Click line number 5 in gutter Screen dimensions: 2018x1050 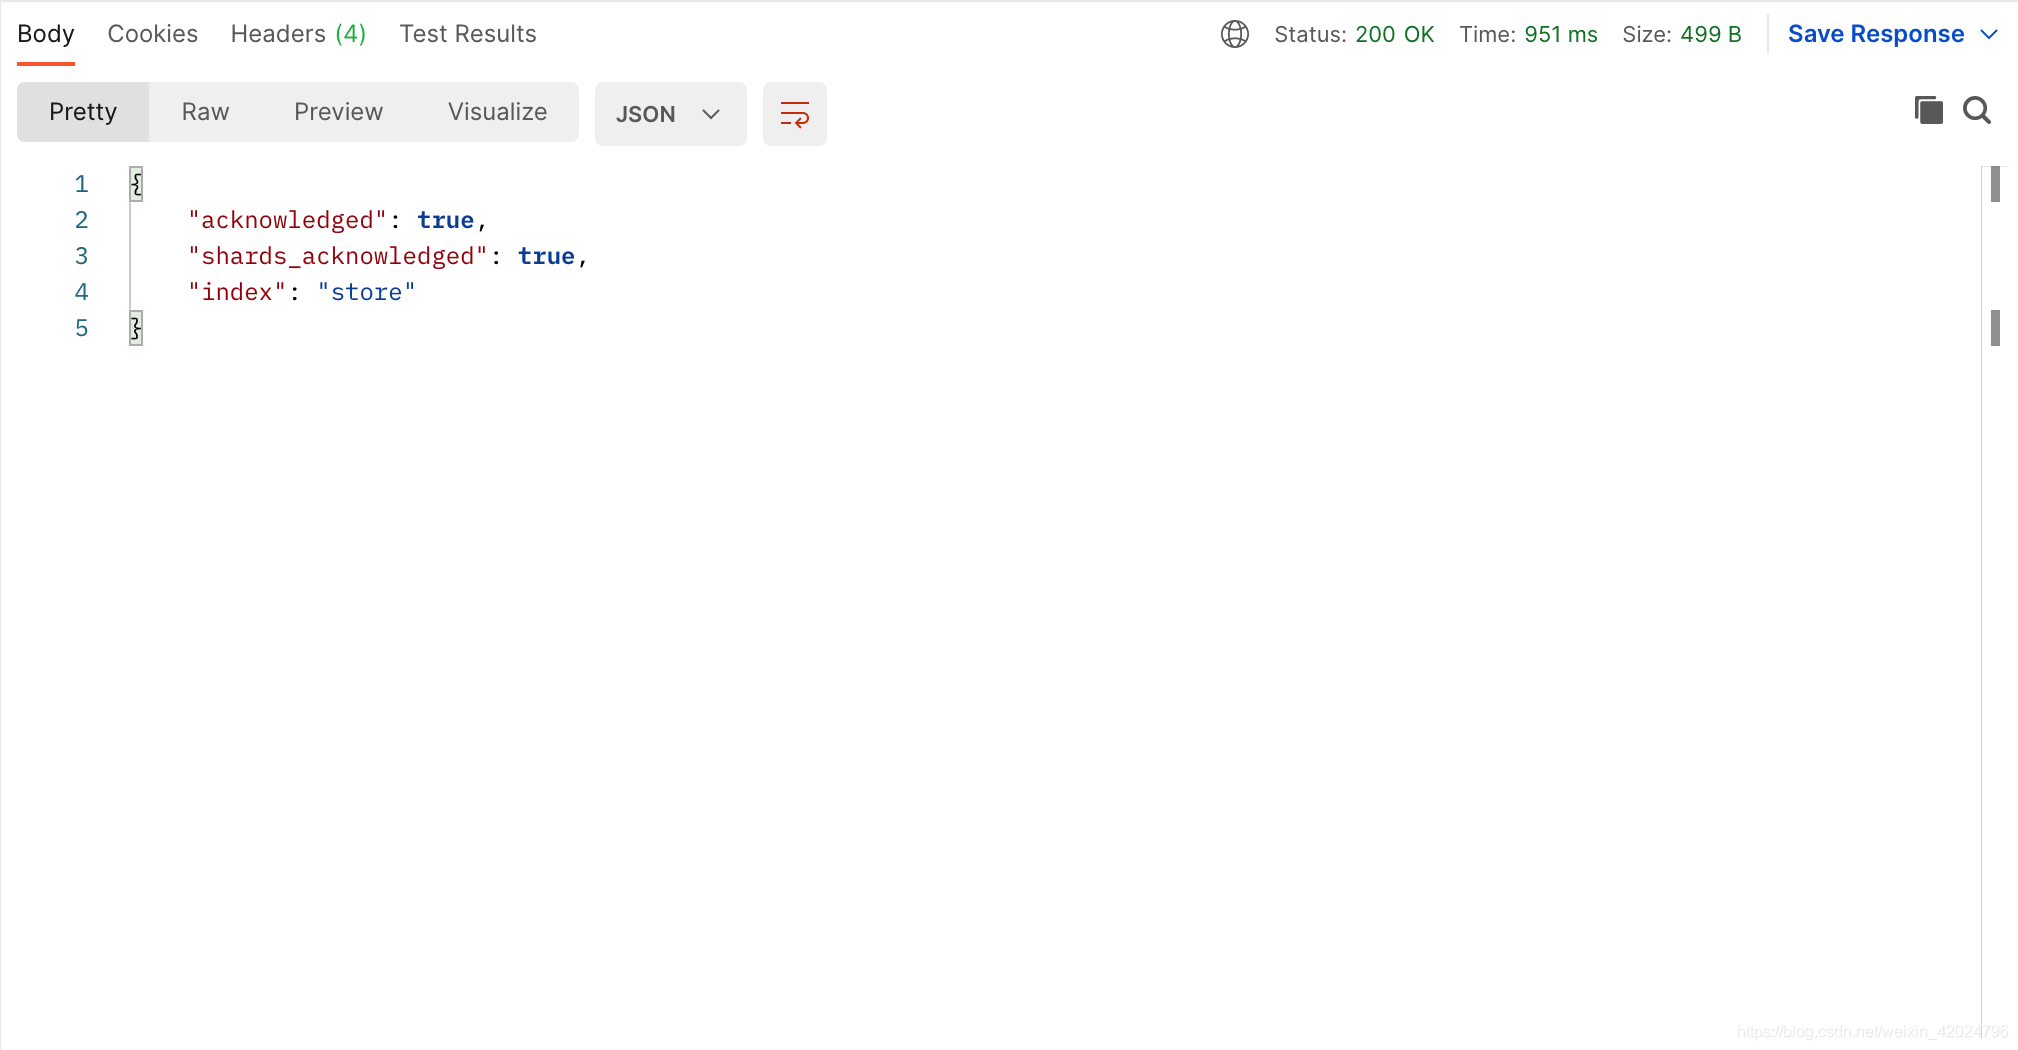click(x=81, y=328)
